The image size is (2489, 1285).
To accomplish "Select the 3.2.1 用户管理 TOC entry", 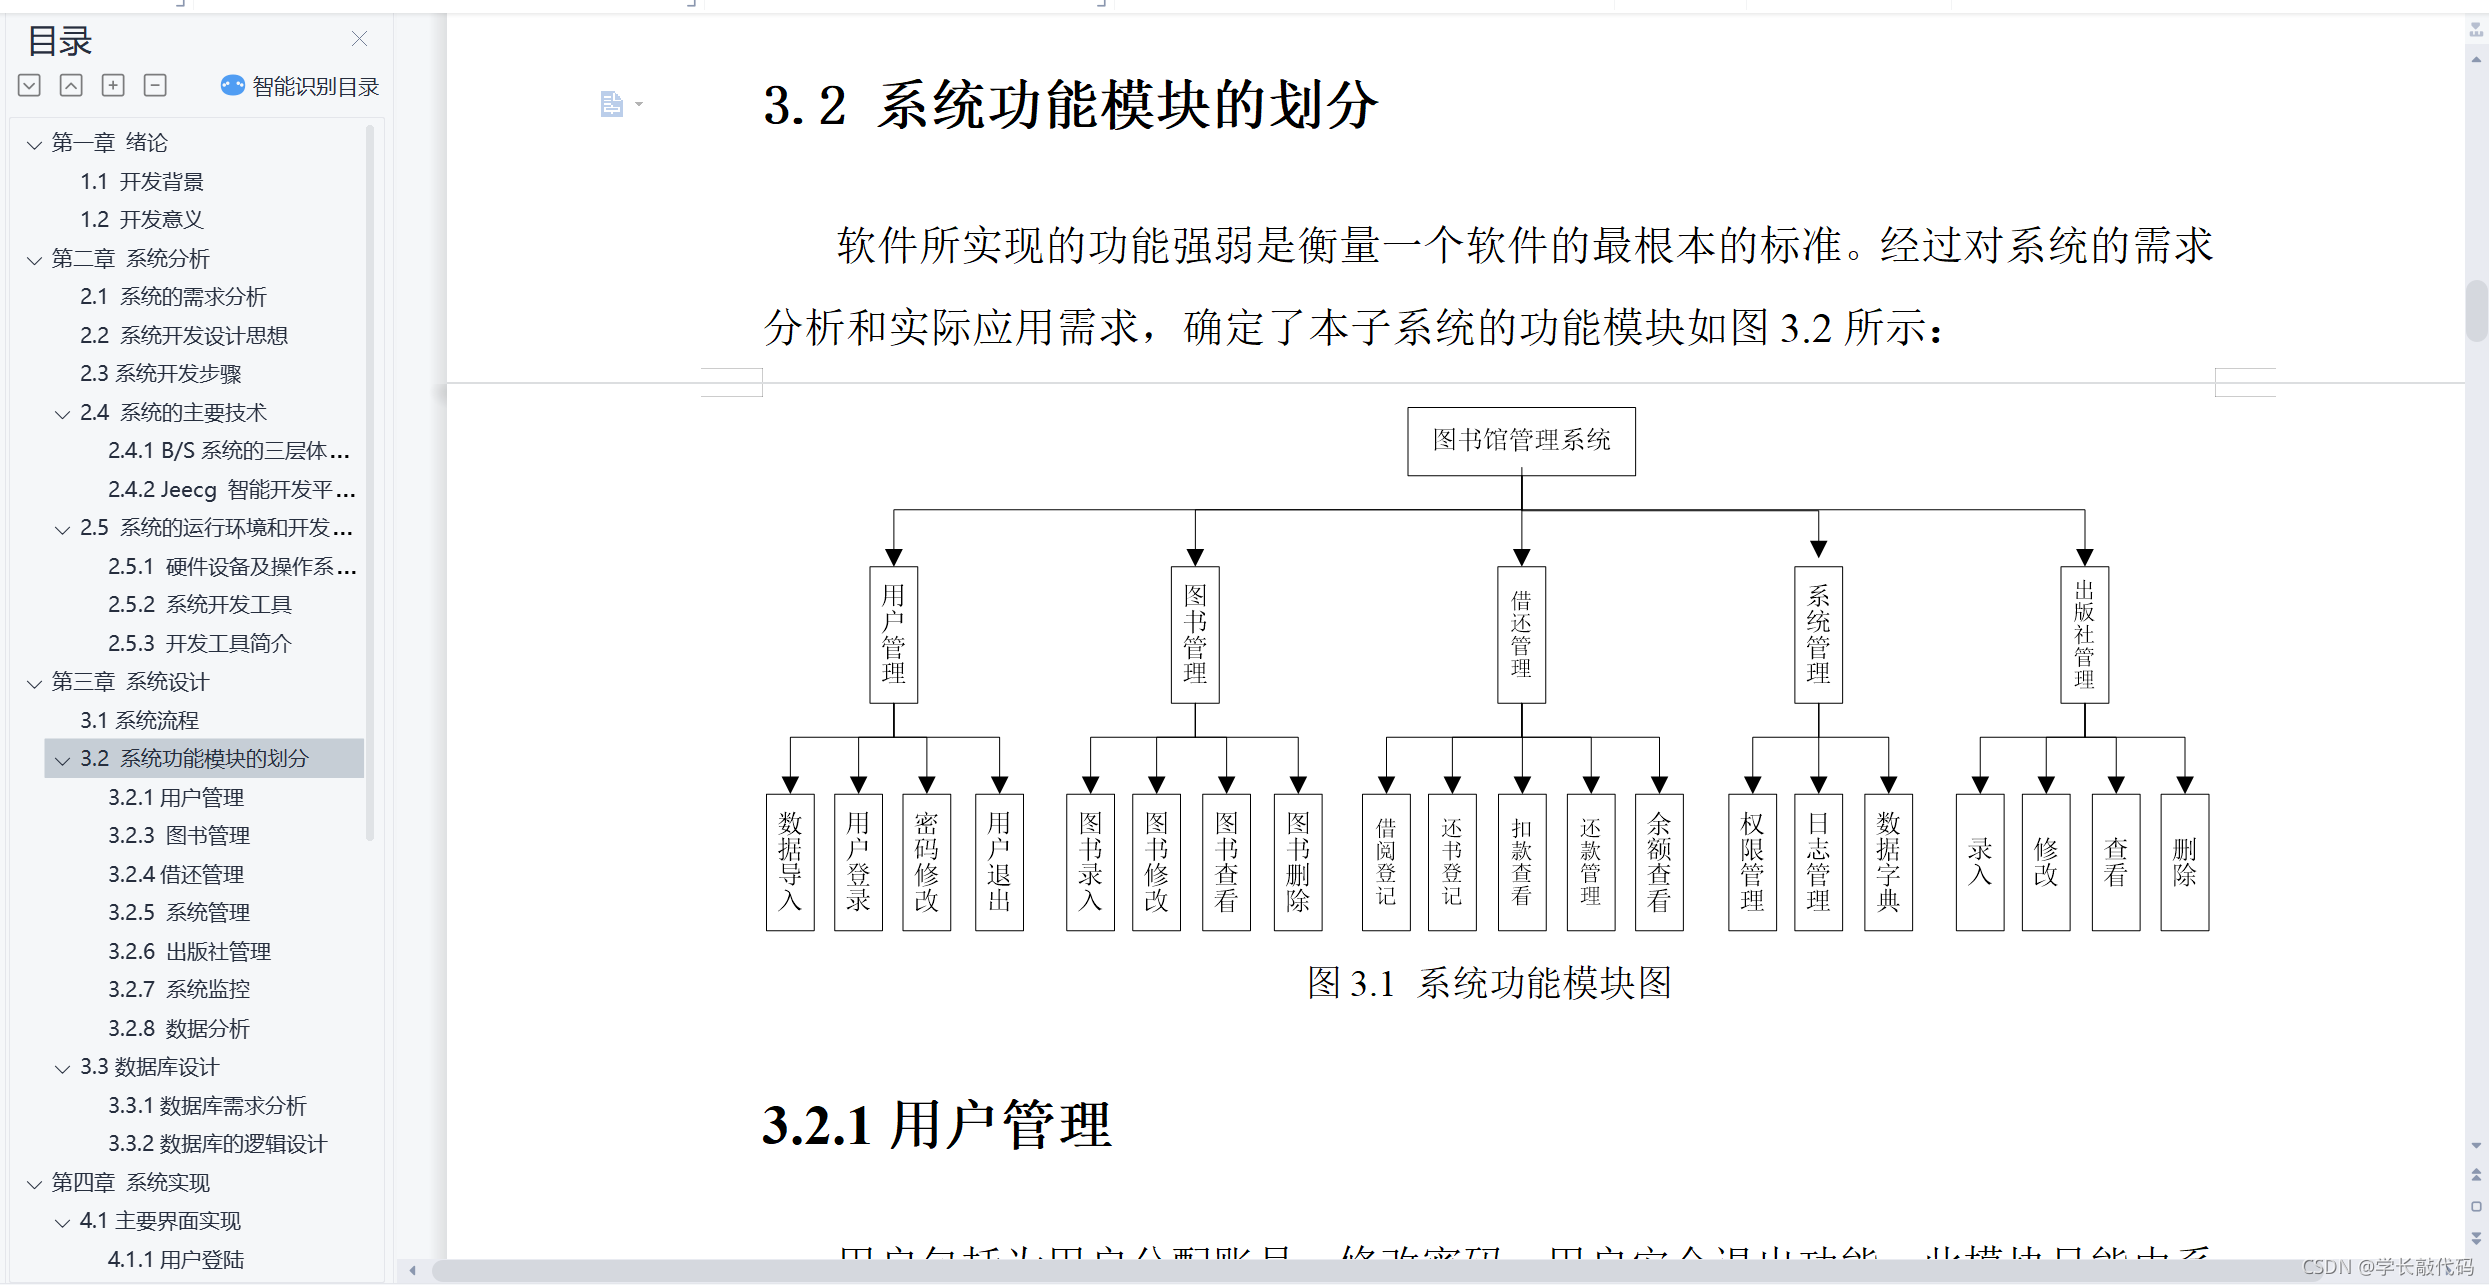I will (x=176, y=797).
